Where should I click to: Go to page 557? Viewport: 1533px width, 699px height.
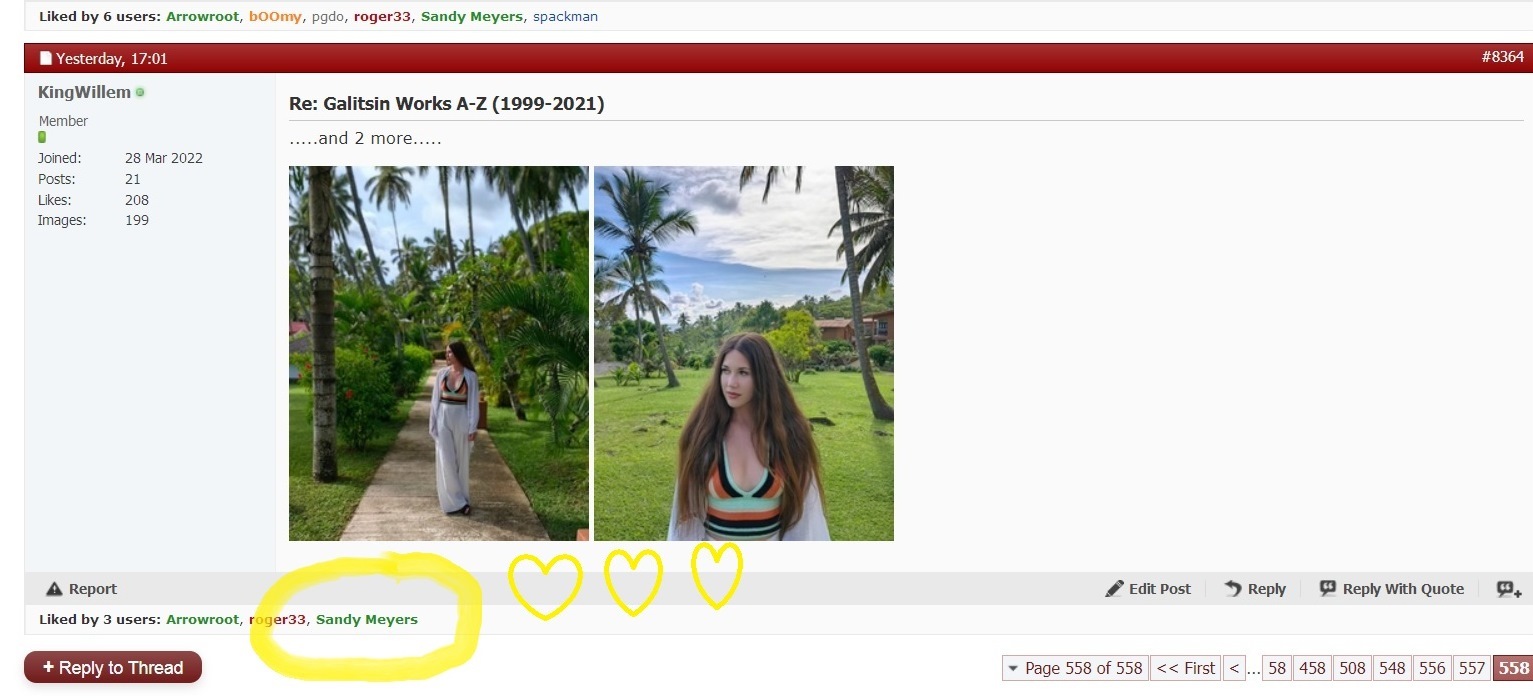(1472, 668)
